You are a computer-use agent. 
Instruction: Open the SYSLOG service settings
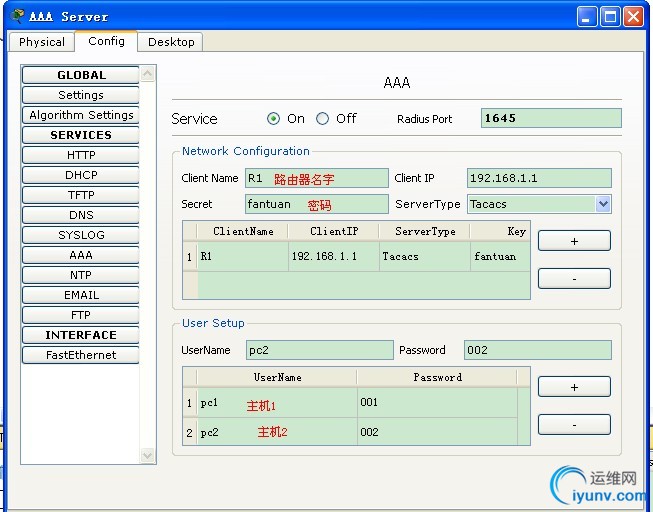click(81, 235)
